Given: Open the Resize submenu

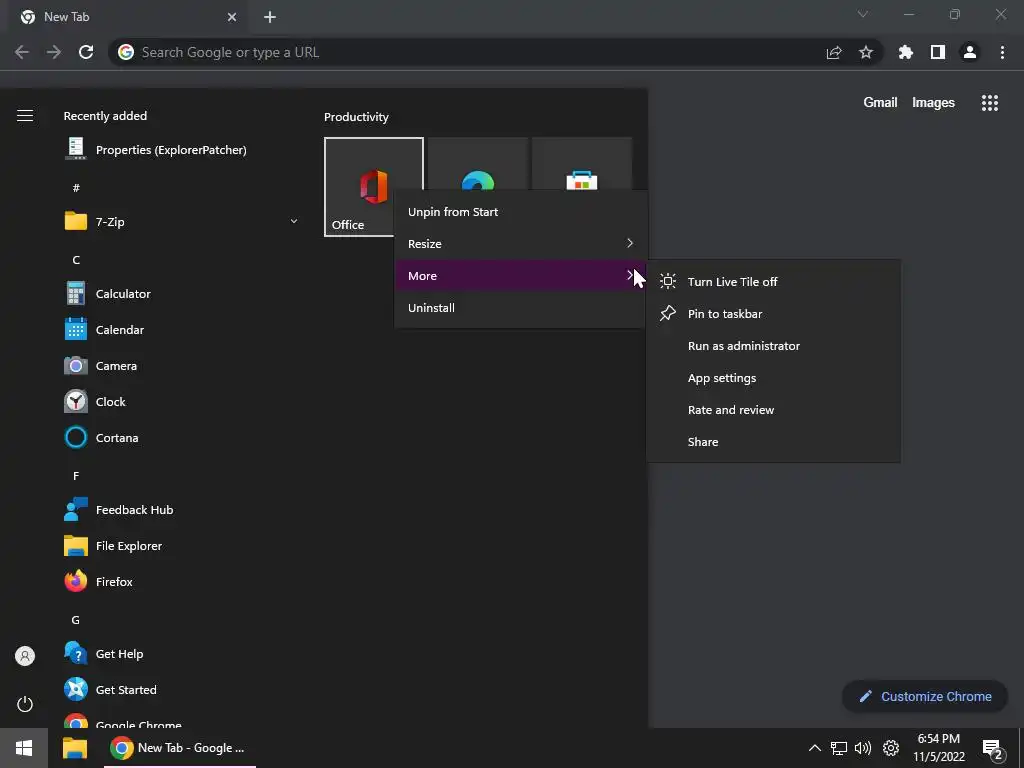Looking at the screenshot, I should point(520,244).
